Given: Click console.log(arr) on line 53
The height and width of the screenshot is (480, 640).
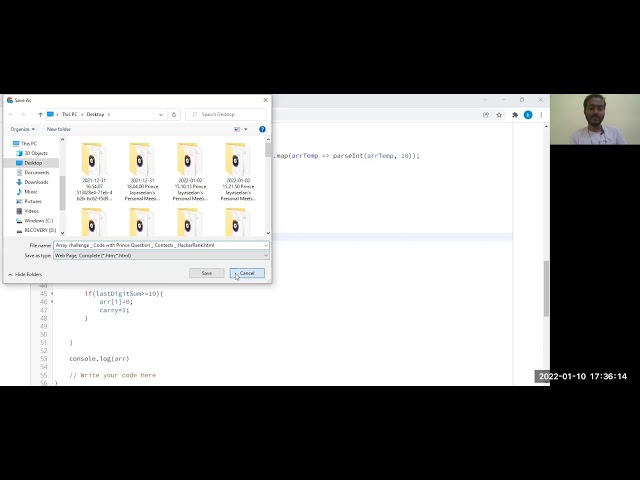Looking at the screenshot, I should (99, 359).
